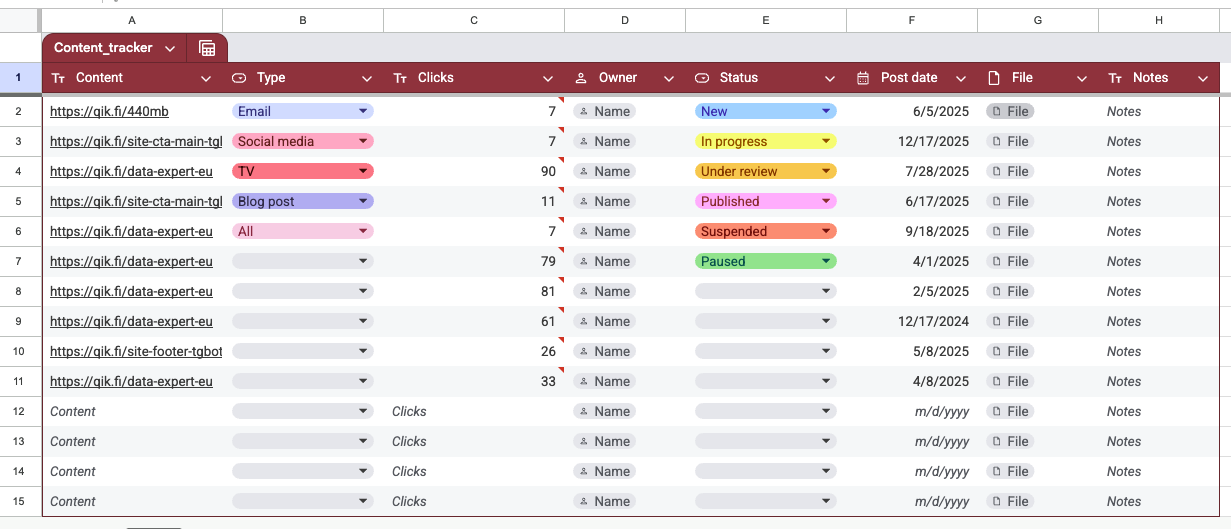The image size is (1231, 529).
Task: Click the dropdown-type icon in Status header
Action: [702, 78]
